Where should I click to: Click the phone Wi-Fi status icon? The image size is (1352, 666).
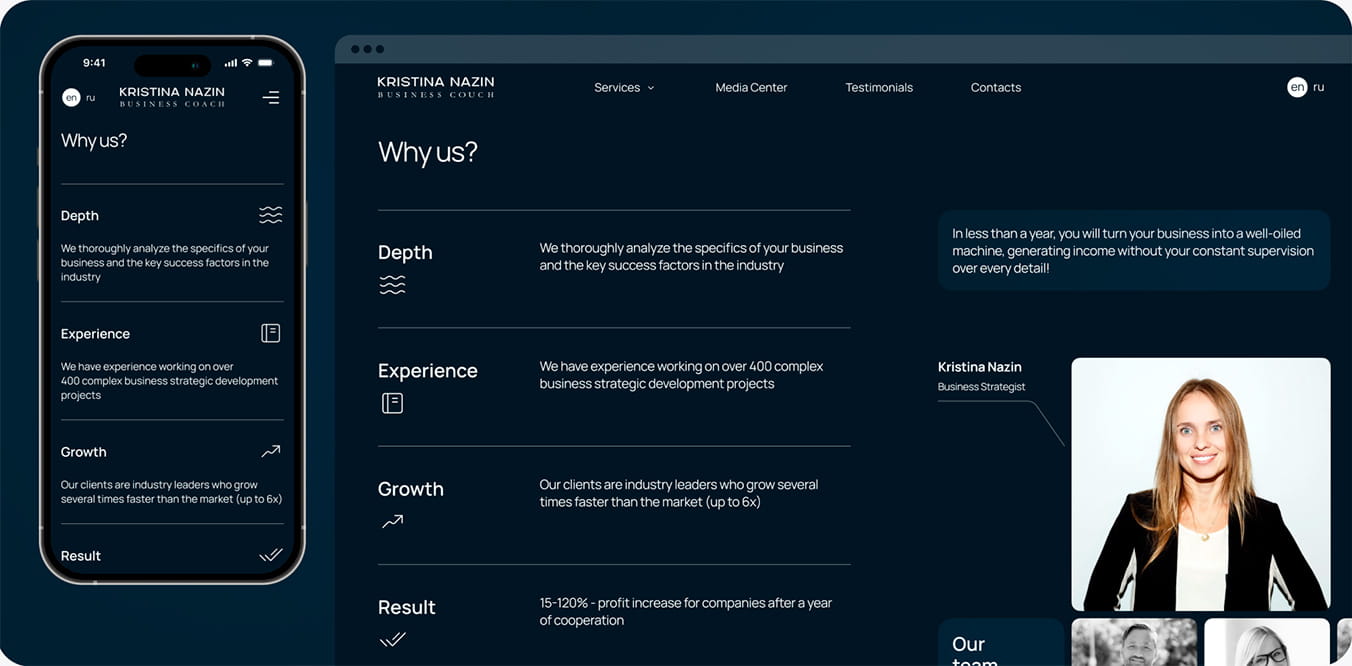tap(247, 63)
